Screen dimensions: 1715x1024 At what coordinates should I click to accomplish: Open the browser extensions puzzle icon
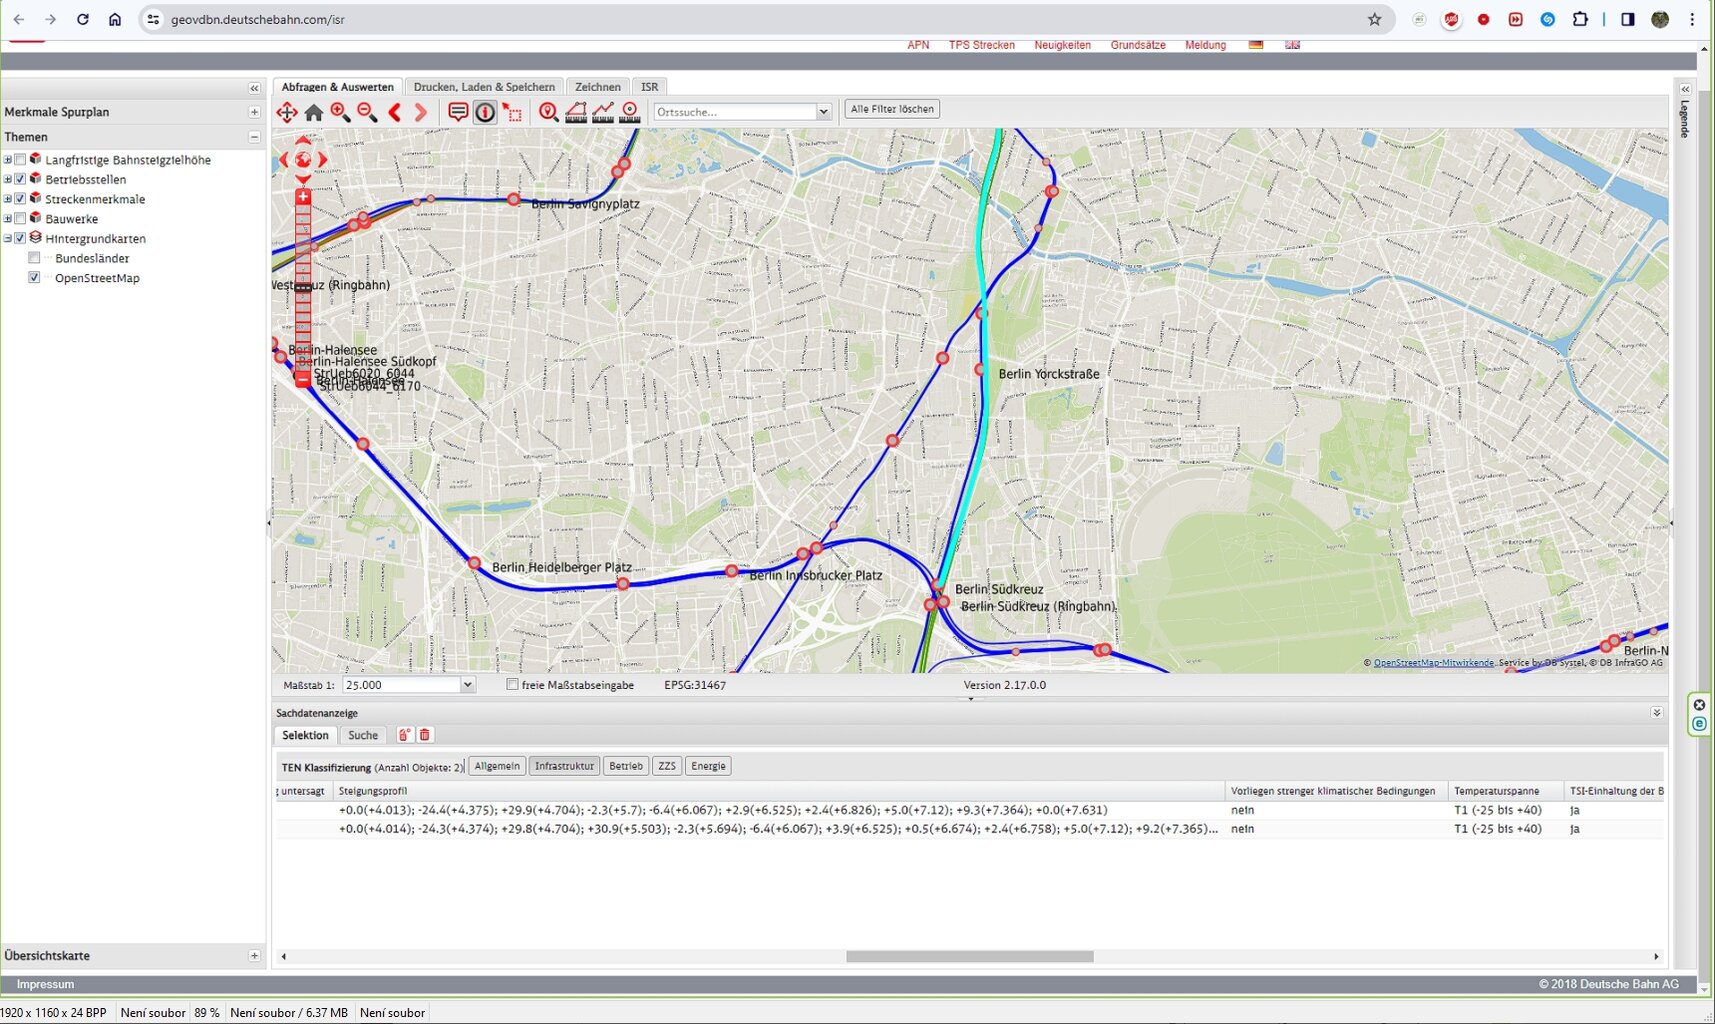(x=1580, y=19)
